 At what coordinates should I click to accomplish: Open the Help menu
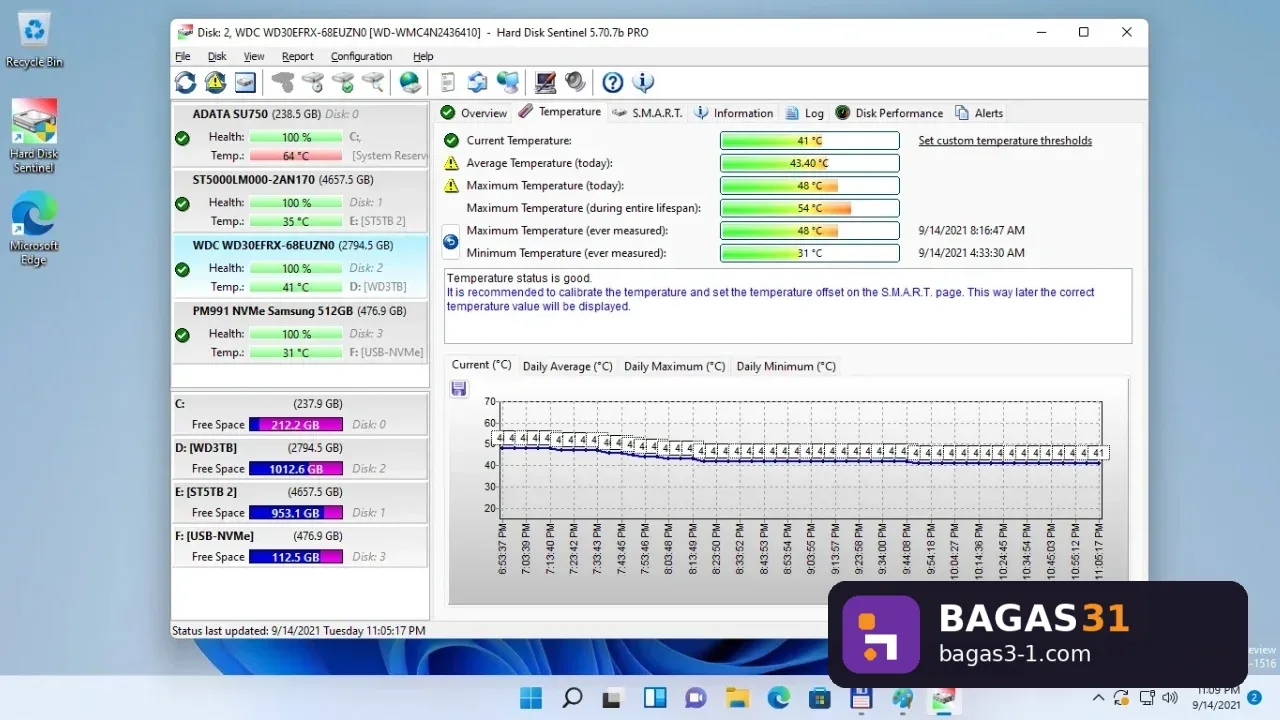(423, 56)
